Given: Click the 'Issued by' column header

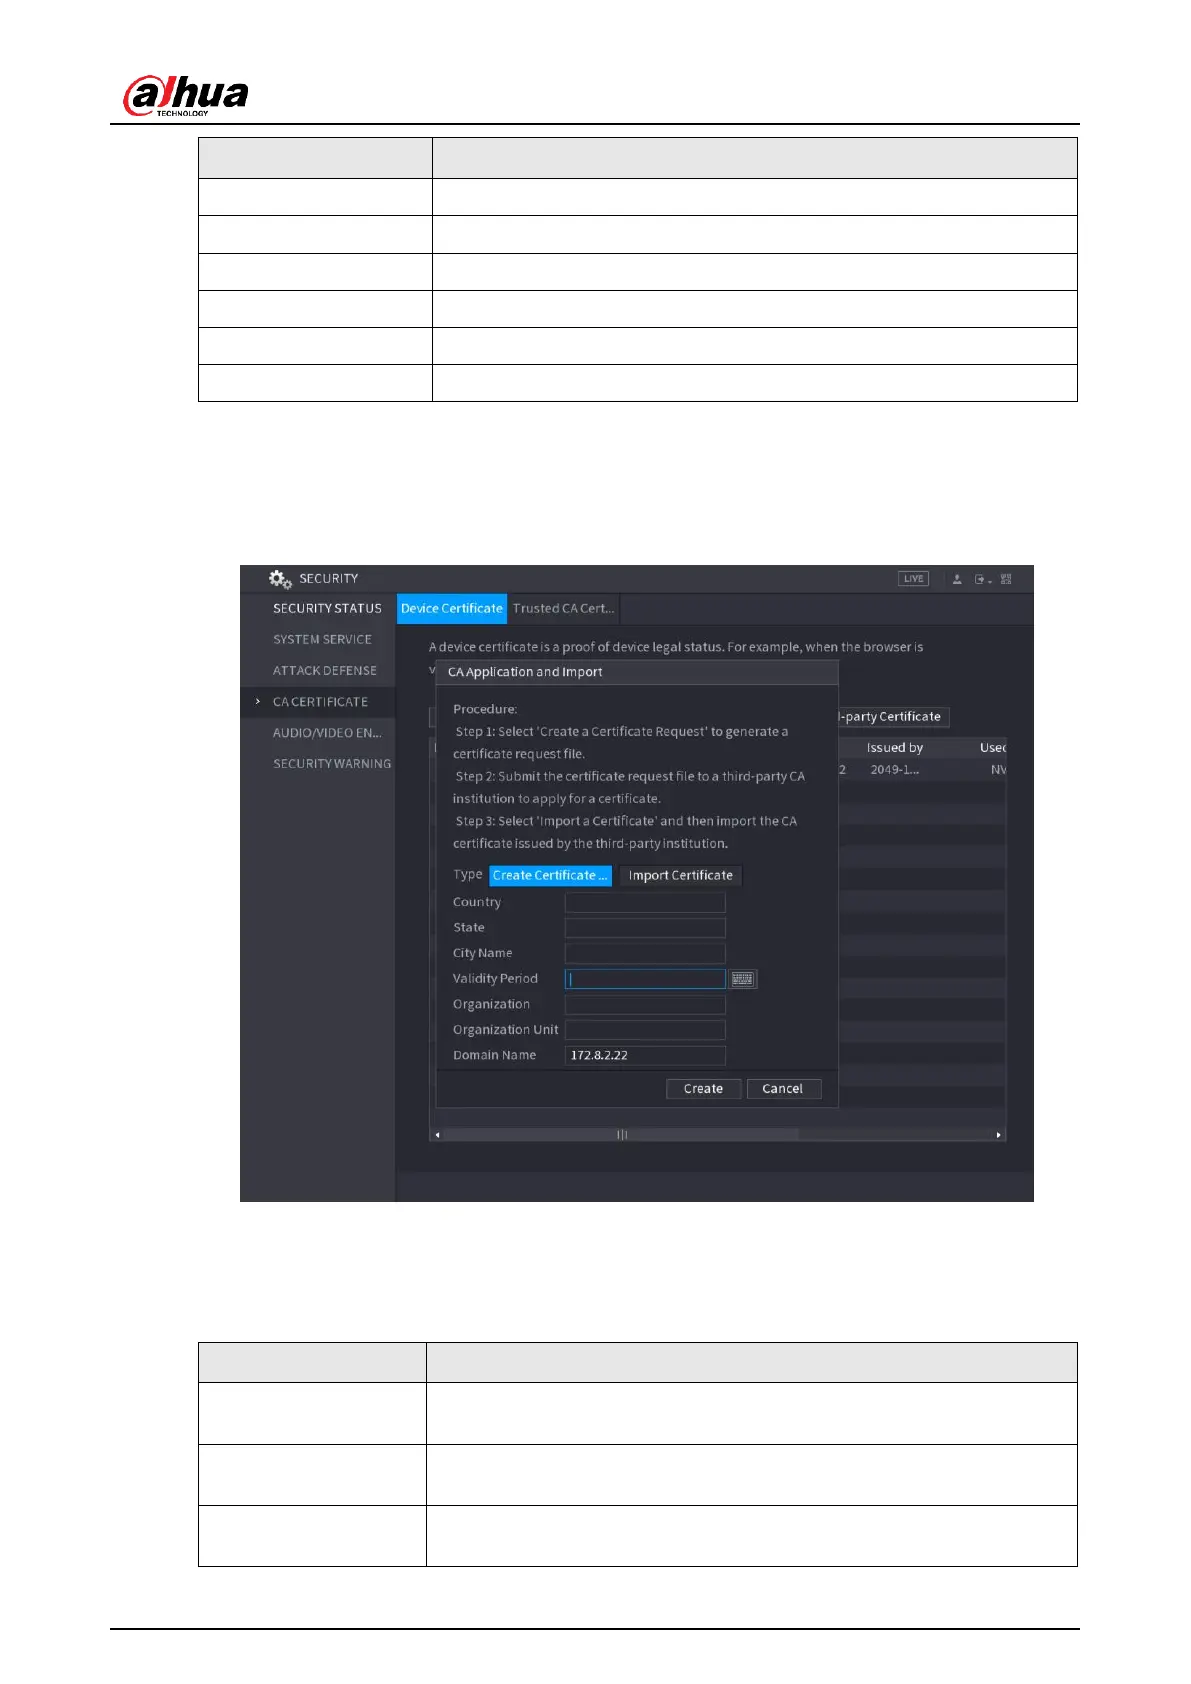Looking at the screenshot, I should [x=895, y=748].
